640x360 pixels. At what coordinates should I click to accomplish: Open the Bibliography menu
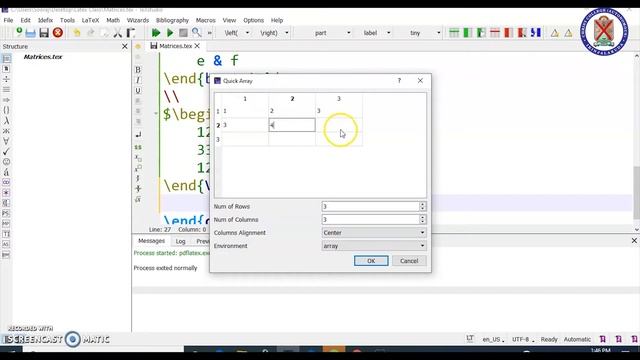click(x=172, y=20)
